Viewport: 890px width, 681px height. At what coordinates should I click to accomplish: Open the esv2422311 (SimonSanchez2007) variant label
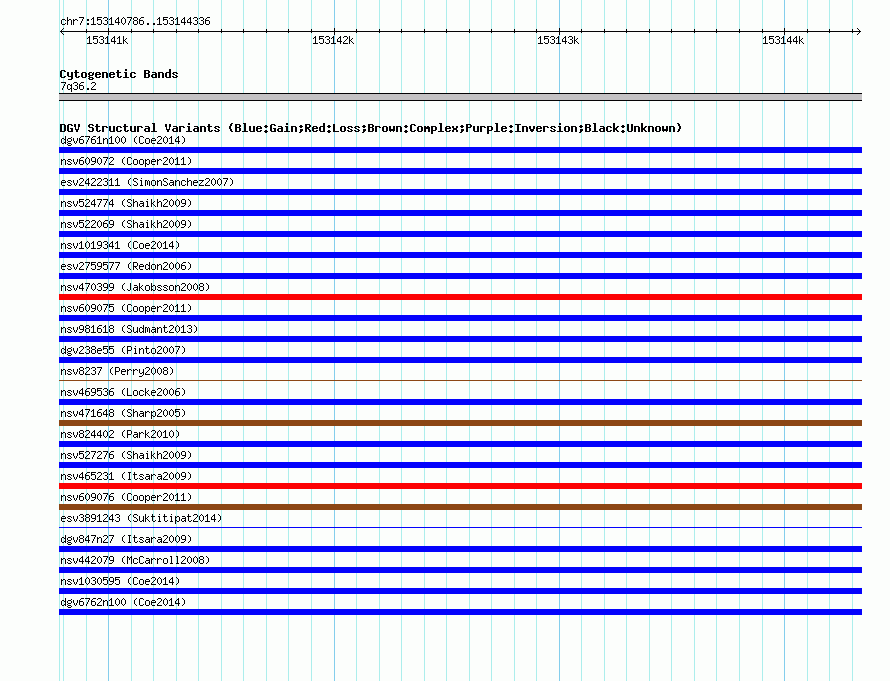pyautogui.click(x=147, y=182)
